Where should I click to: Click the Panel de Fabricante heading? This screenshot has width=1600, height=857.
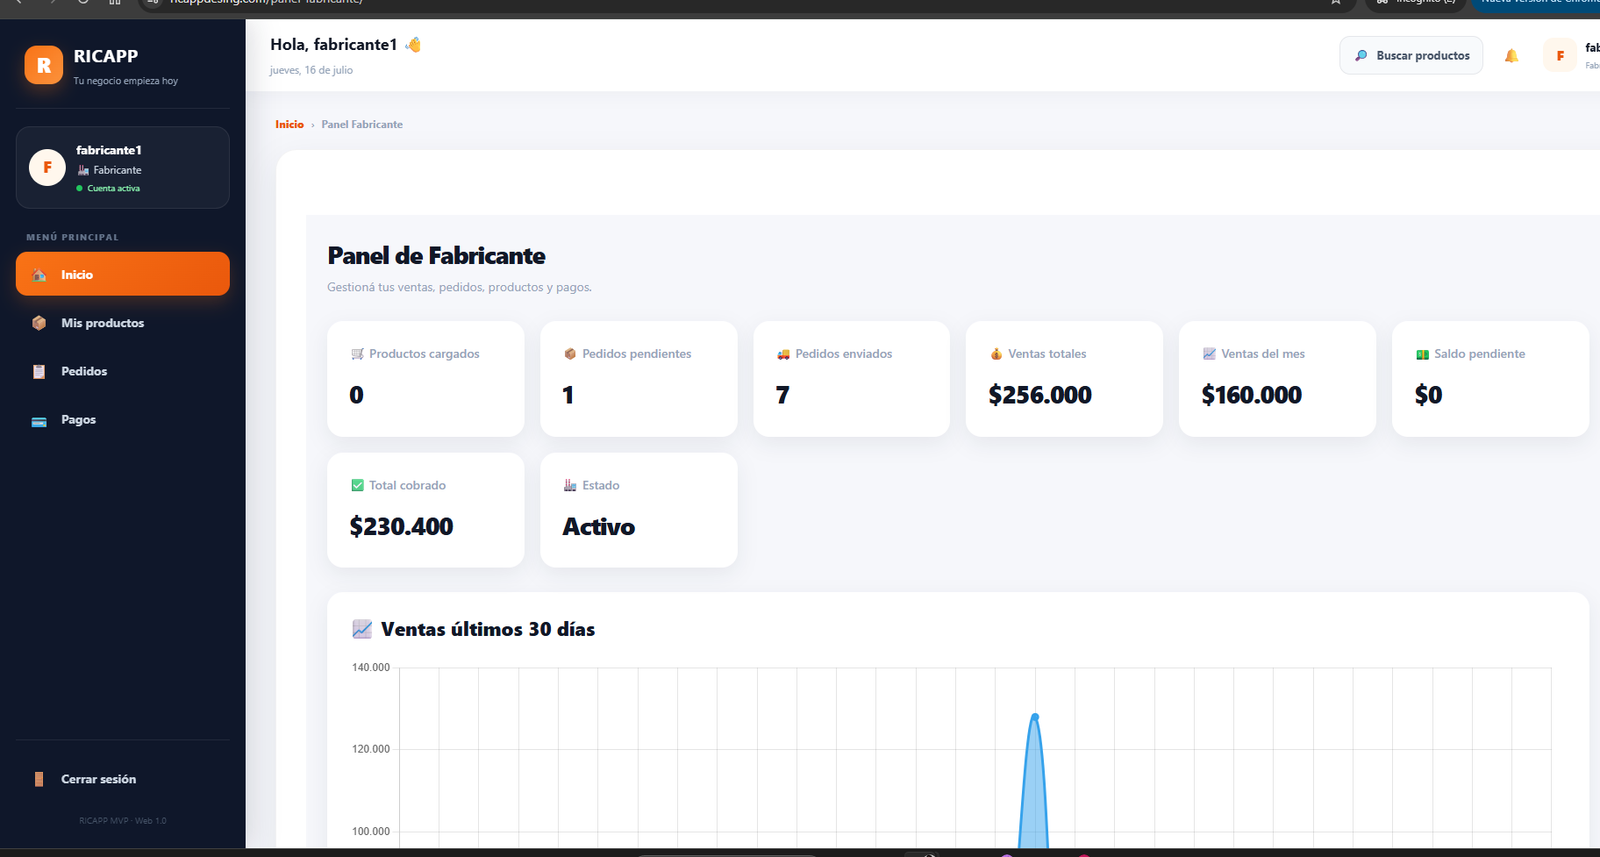point(436,256)
